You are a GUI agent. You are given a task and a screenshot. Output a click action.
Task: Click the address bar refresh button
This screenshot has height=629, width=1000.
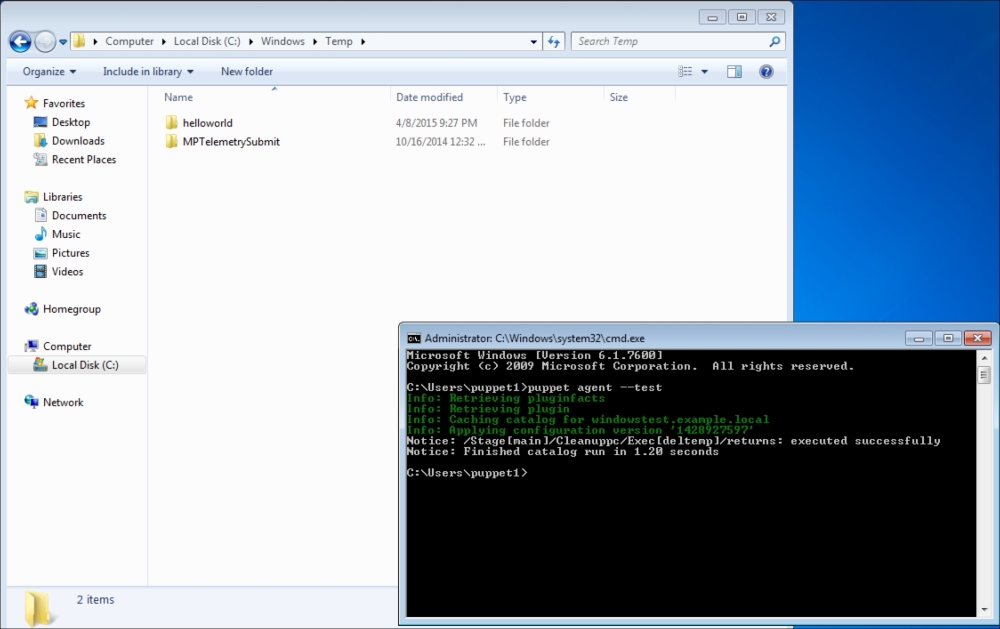click(x=554, y=41)
